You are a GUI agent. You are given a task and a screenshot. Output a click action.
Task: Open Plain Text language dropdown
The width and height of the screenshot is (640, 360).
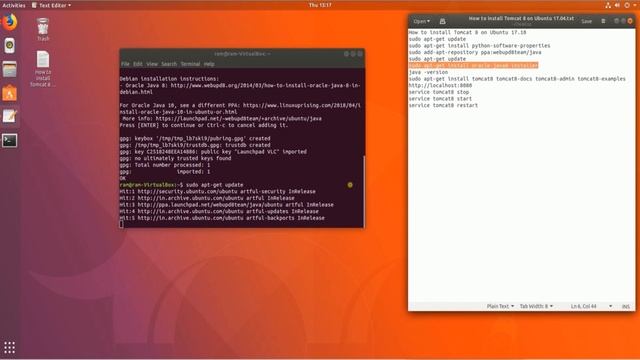(500, 306)
